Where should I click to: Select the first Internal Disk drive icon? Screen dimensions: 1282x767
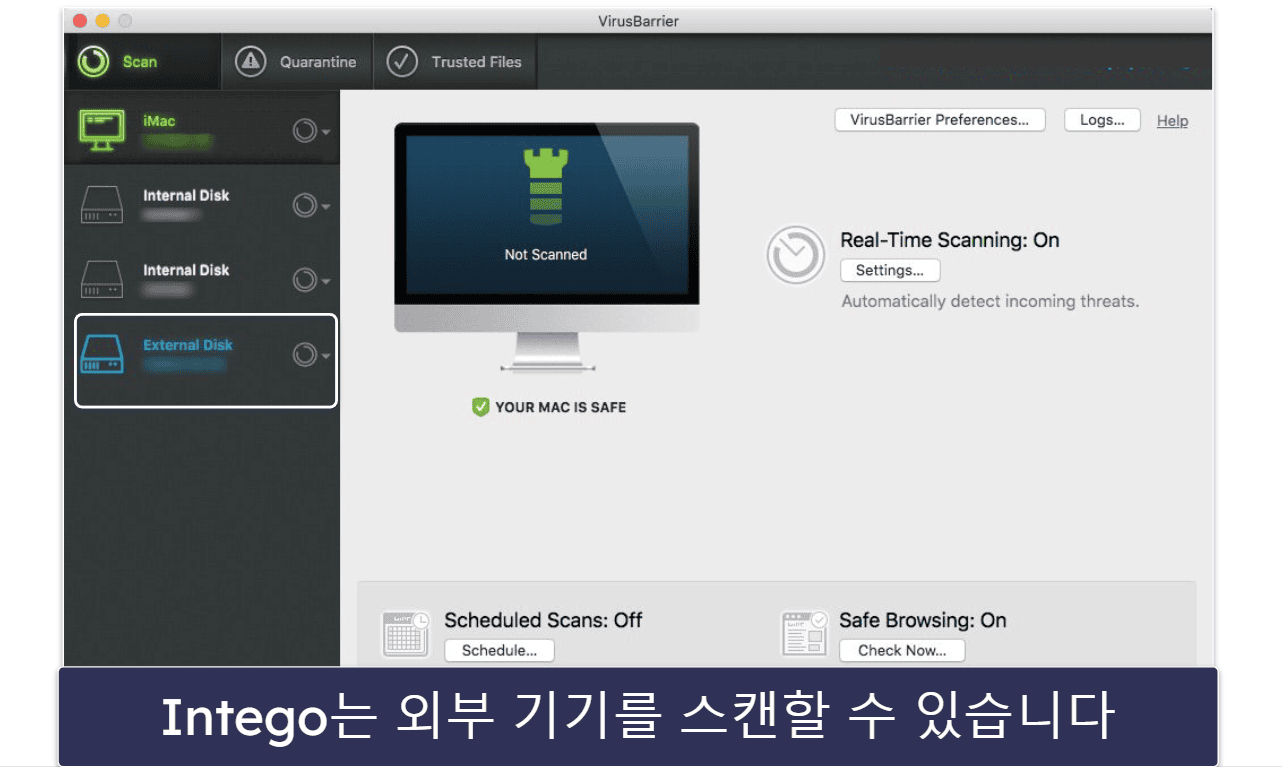tap(102, 205)
